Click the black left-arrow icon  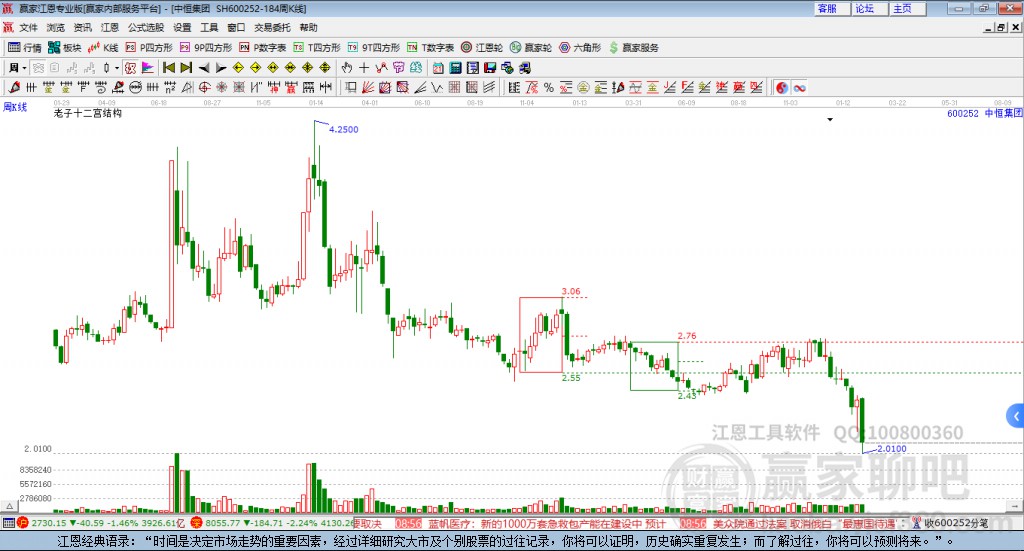click(x=204, y=68)
